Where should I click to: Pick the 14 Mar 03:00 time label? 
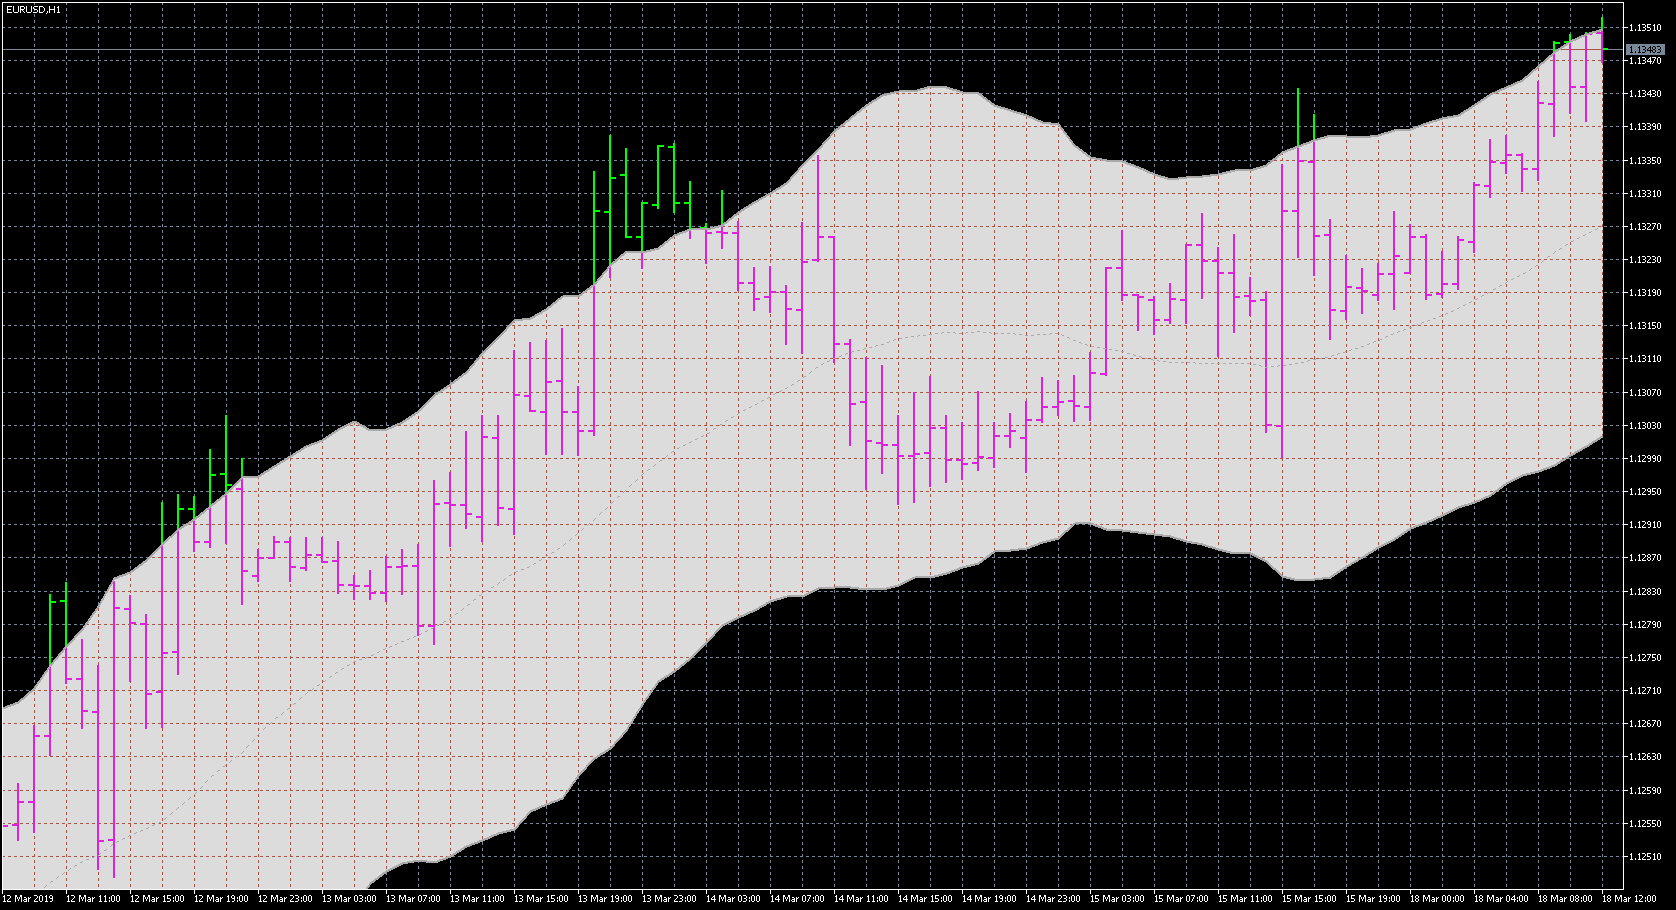(733, 899)
